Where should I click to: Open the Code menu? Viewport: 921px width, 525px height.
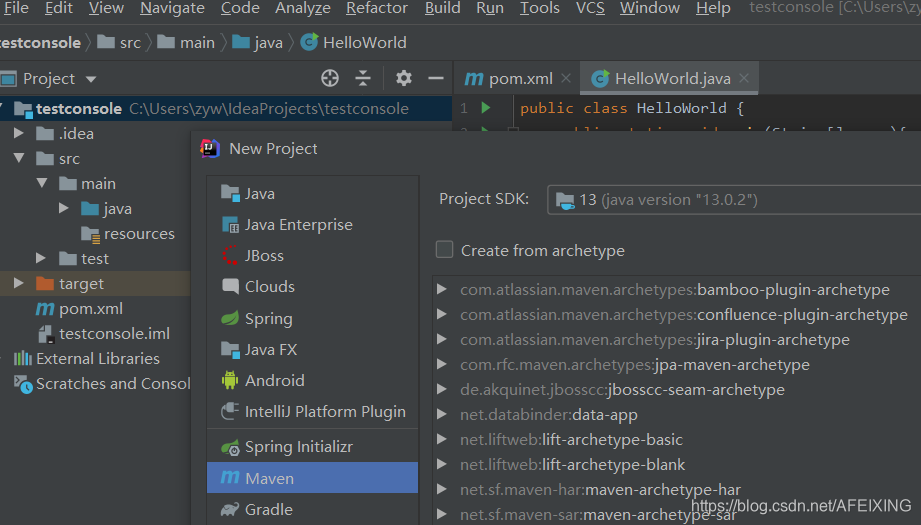pyautogui.click(x=240, y=8)
